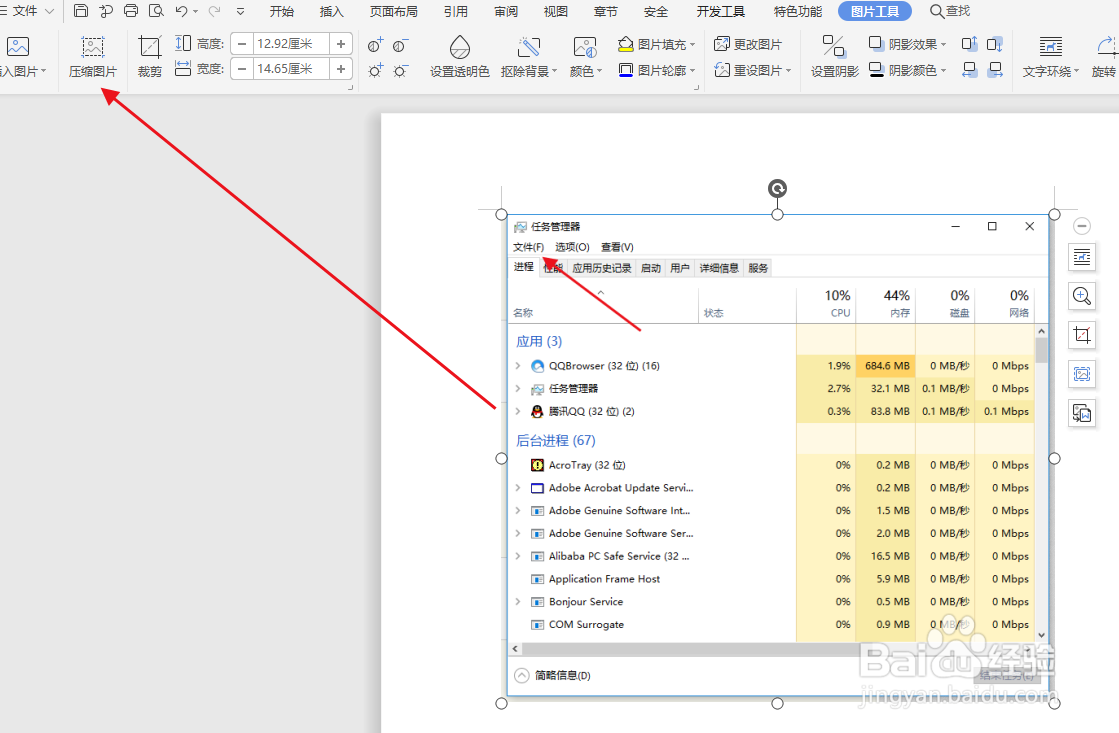Click picture preview icon in floating toolbar
This screenshot has height=733, width=1119.
point(1082,373)
